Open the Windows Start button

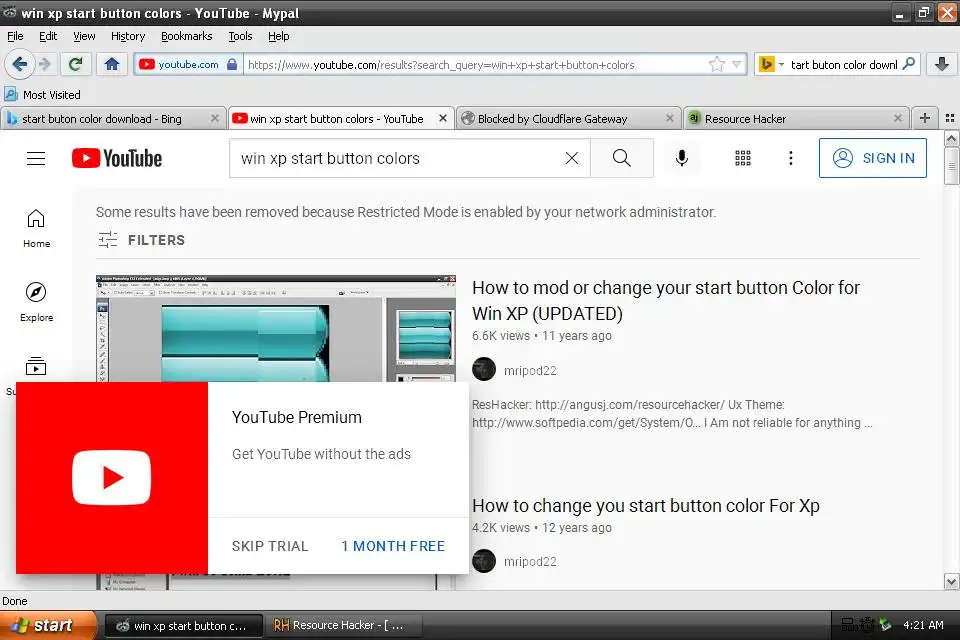[x=48, y=625]
